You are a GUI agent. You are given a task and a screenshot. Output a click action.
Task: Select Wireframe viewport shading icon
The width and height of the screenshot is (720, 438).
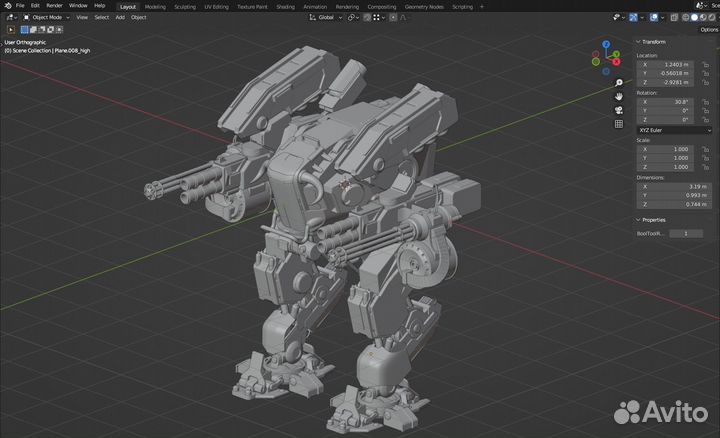click(x=686, y=17)
